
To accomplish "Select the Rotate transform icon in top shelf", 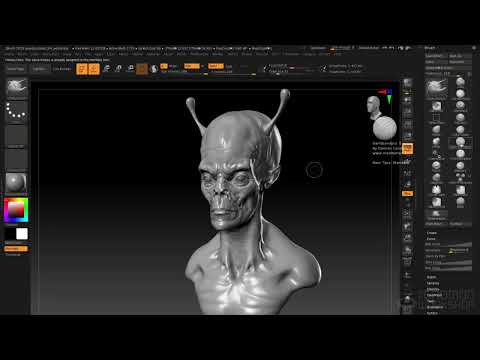I will click(130, 69).
